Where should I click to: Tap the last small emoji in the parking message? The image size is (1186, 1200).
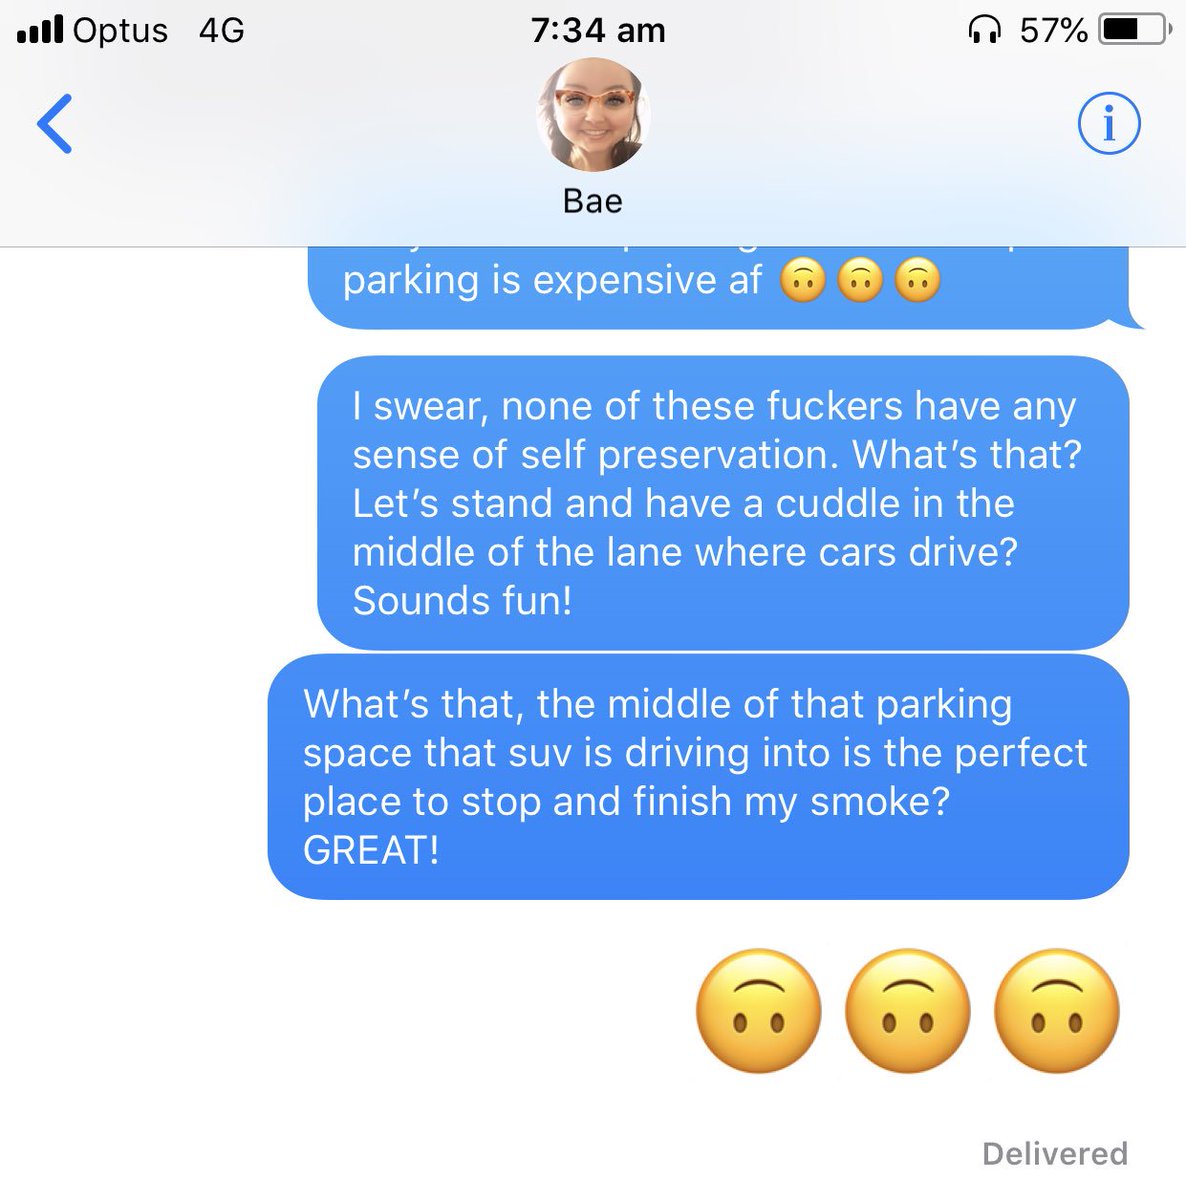(x=918, y=281)
